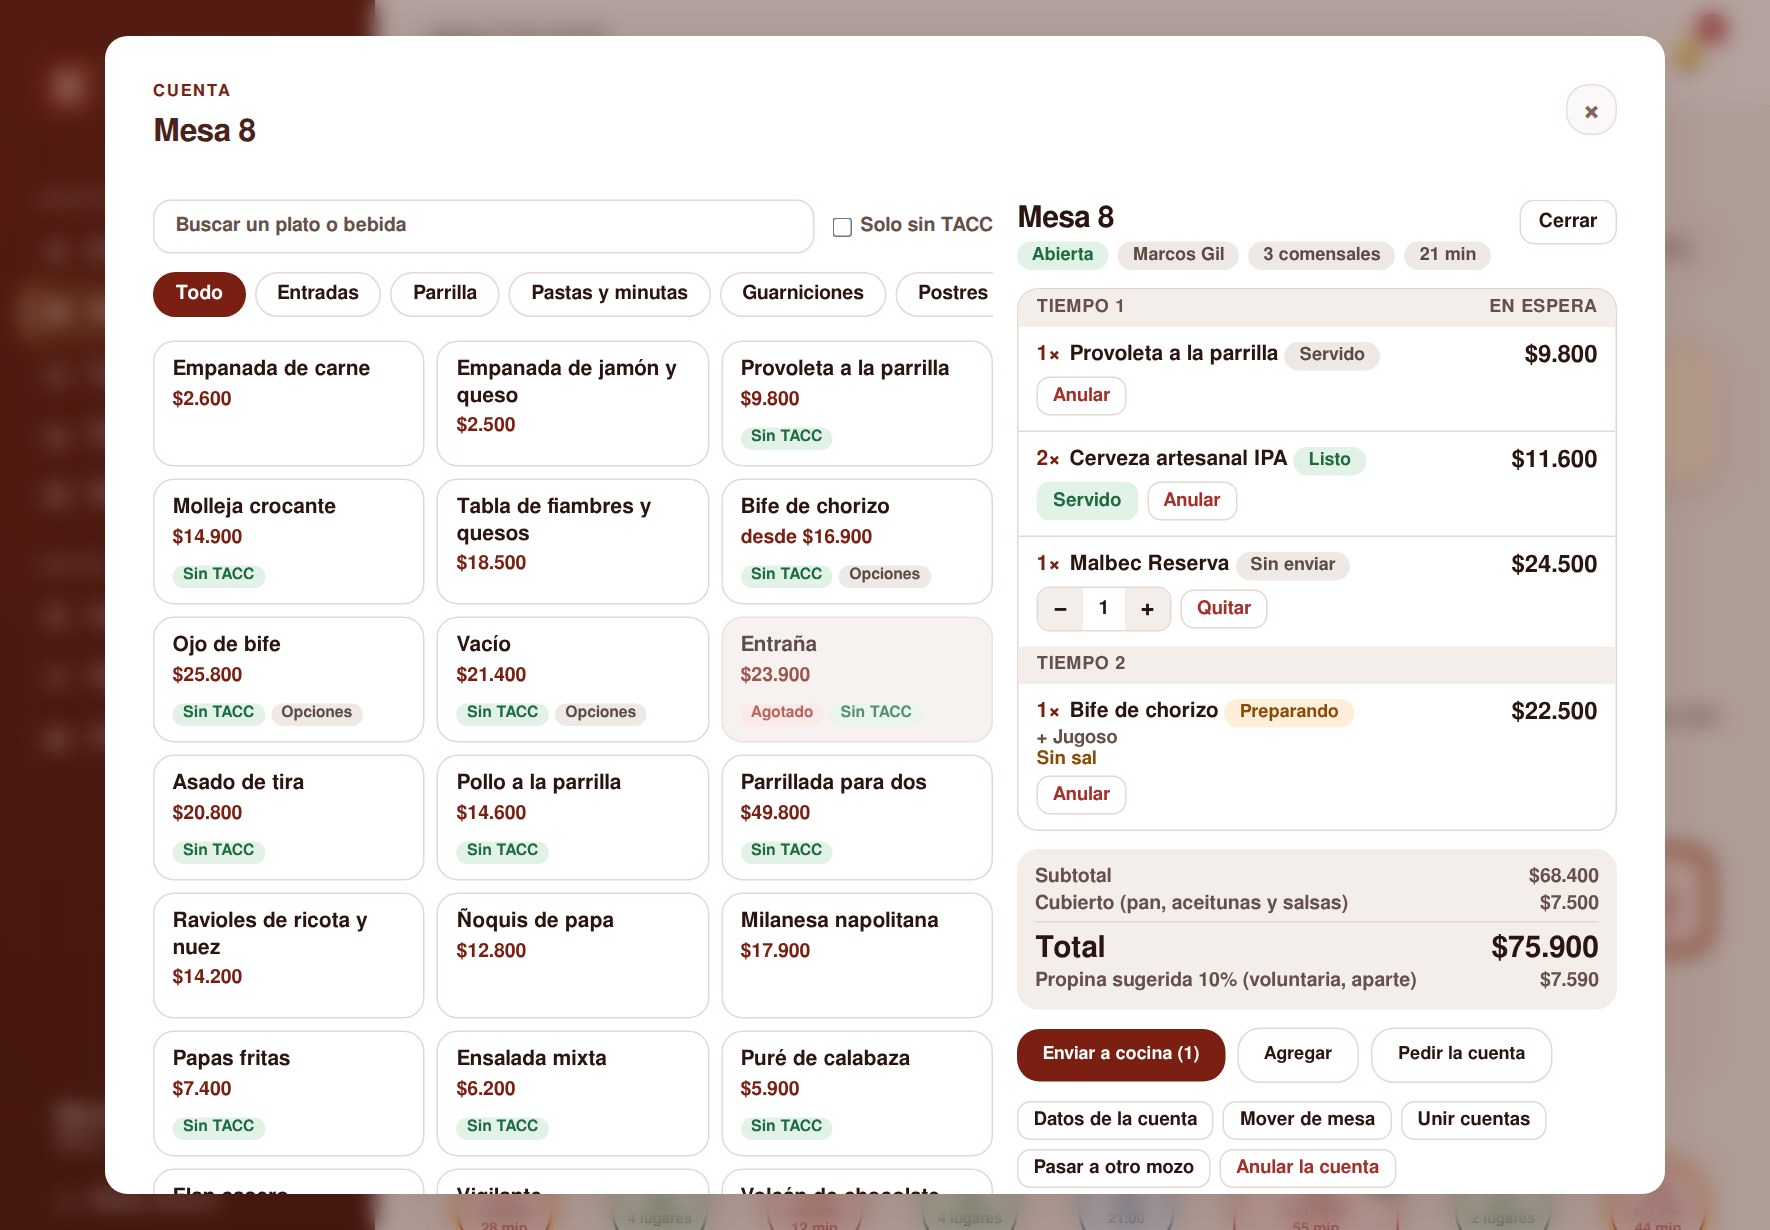Click Pasar a otro mozo
1770x1230 pixels.
[x=1114, y=1168]
